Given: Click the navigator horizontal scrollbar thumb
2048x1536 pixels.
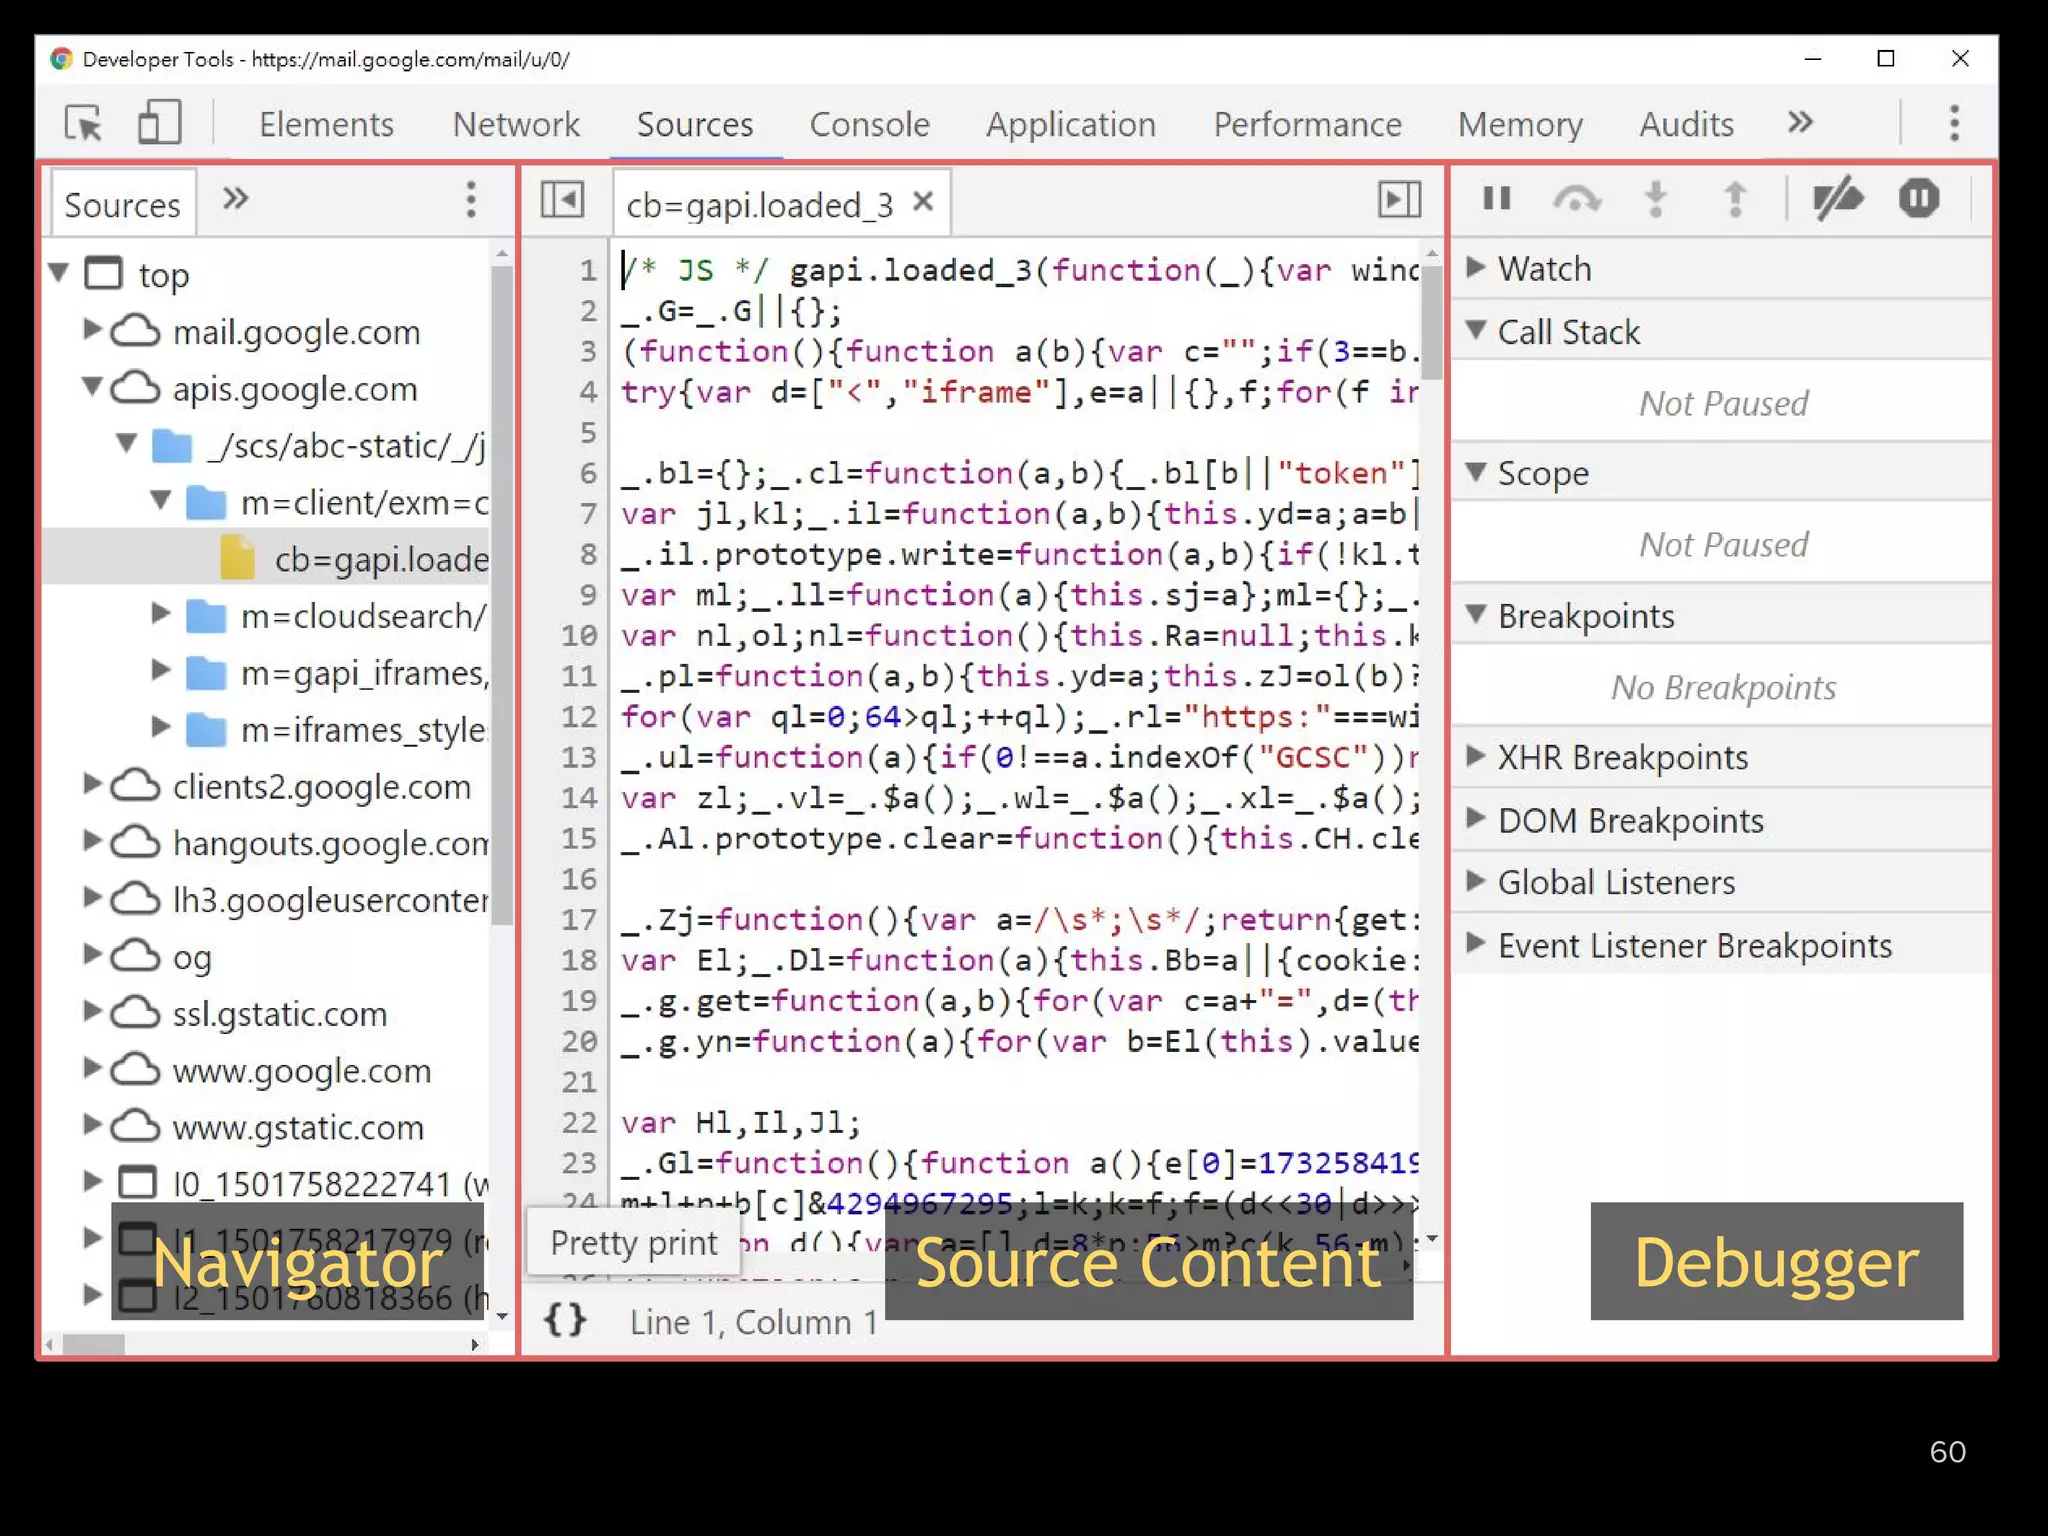Looking at the screenshot, I should coord(93,1345).
